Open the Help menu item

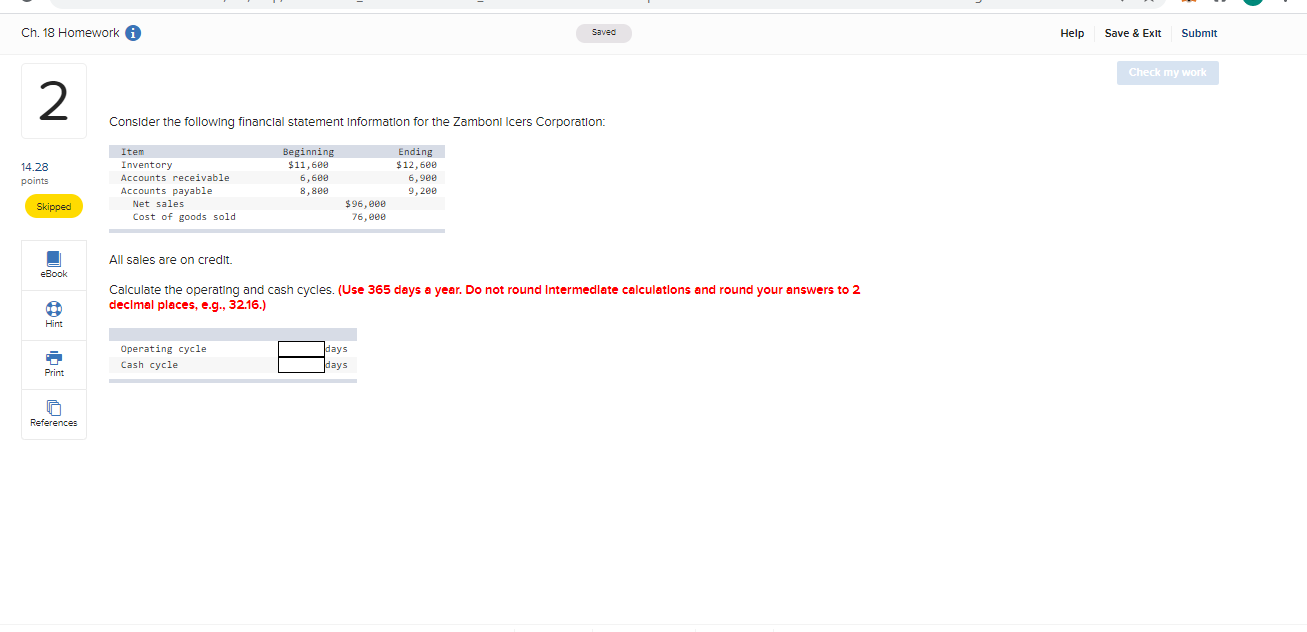click(x=1072, y=33)
